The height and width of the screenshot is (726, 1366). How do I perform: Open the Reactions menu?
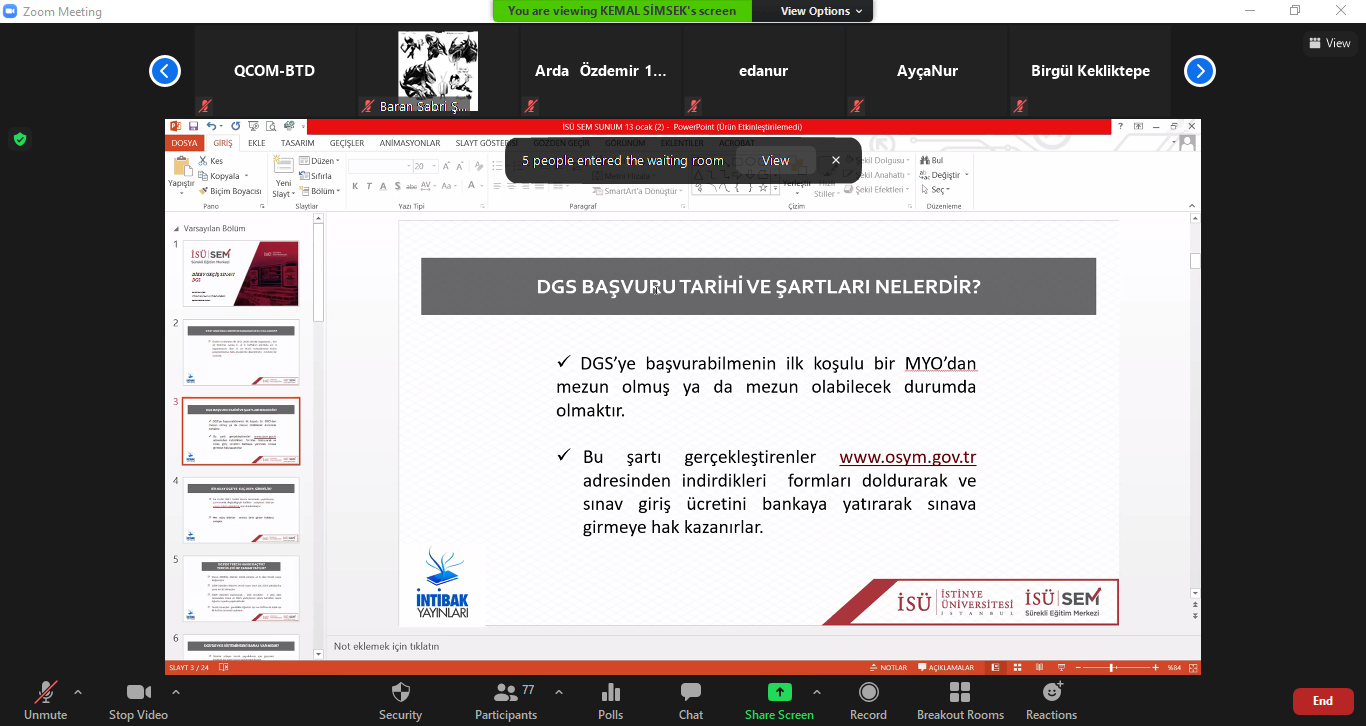pyautogui.click(x=1051, y=693)
